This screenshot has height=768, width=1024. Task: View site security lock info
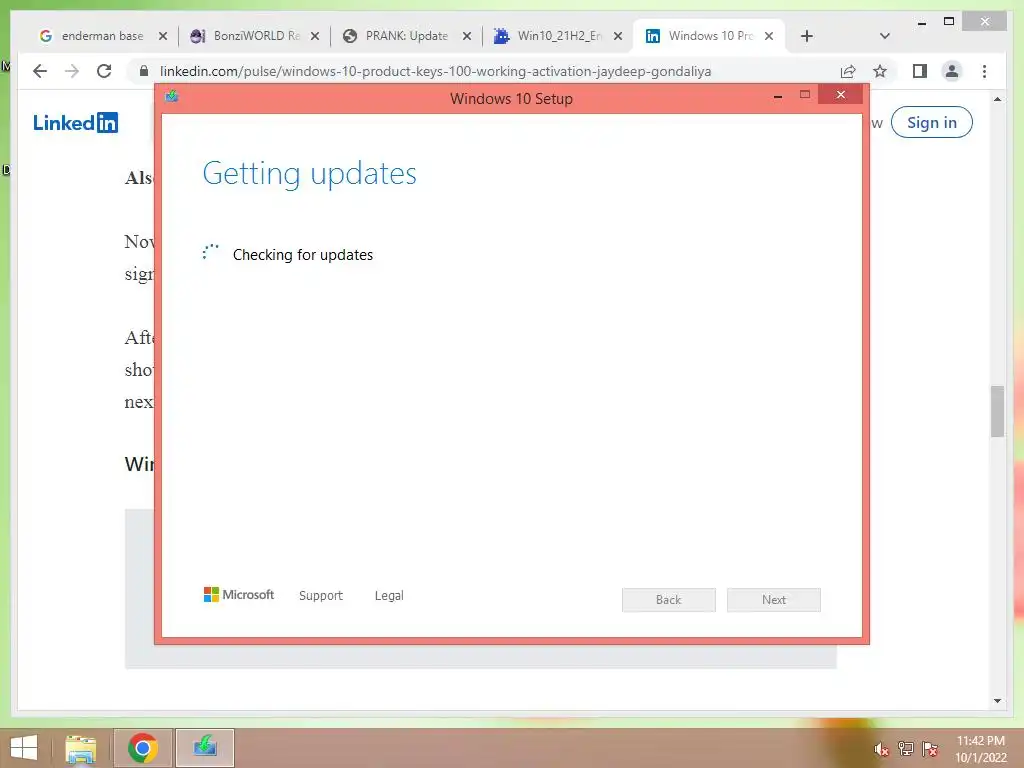coord(144,71)
